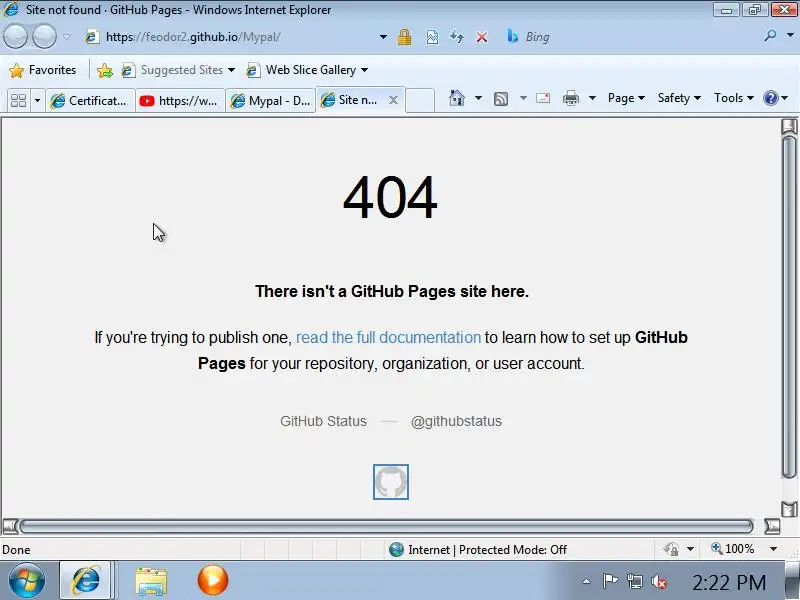800x600 pixels.
Task: Click the Home page icon
Action: 457,98
